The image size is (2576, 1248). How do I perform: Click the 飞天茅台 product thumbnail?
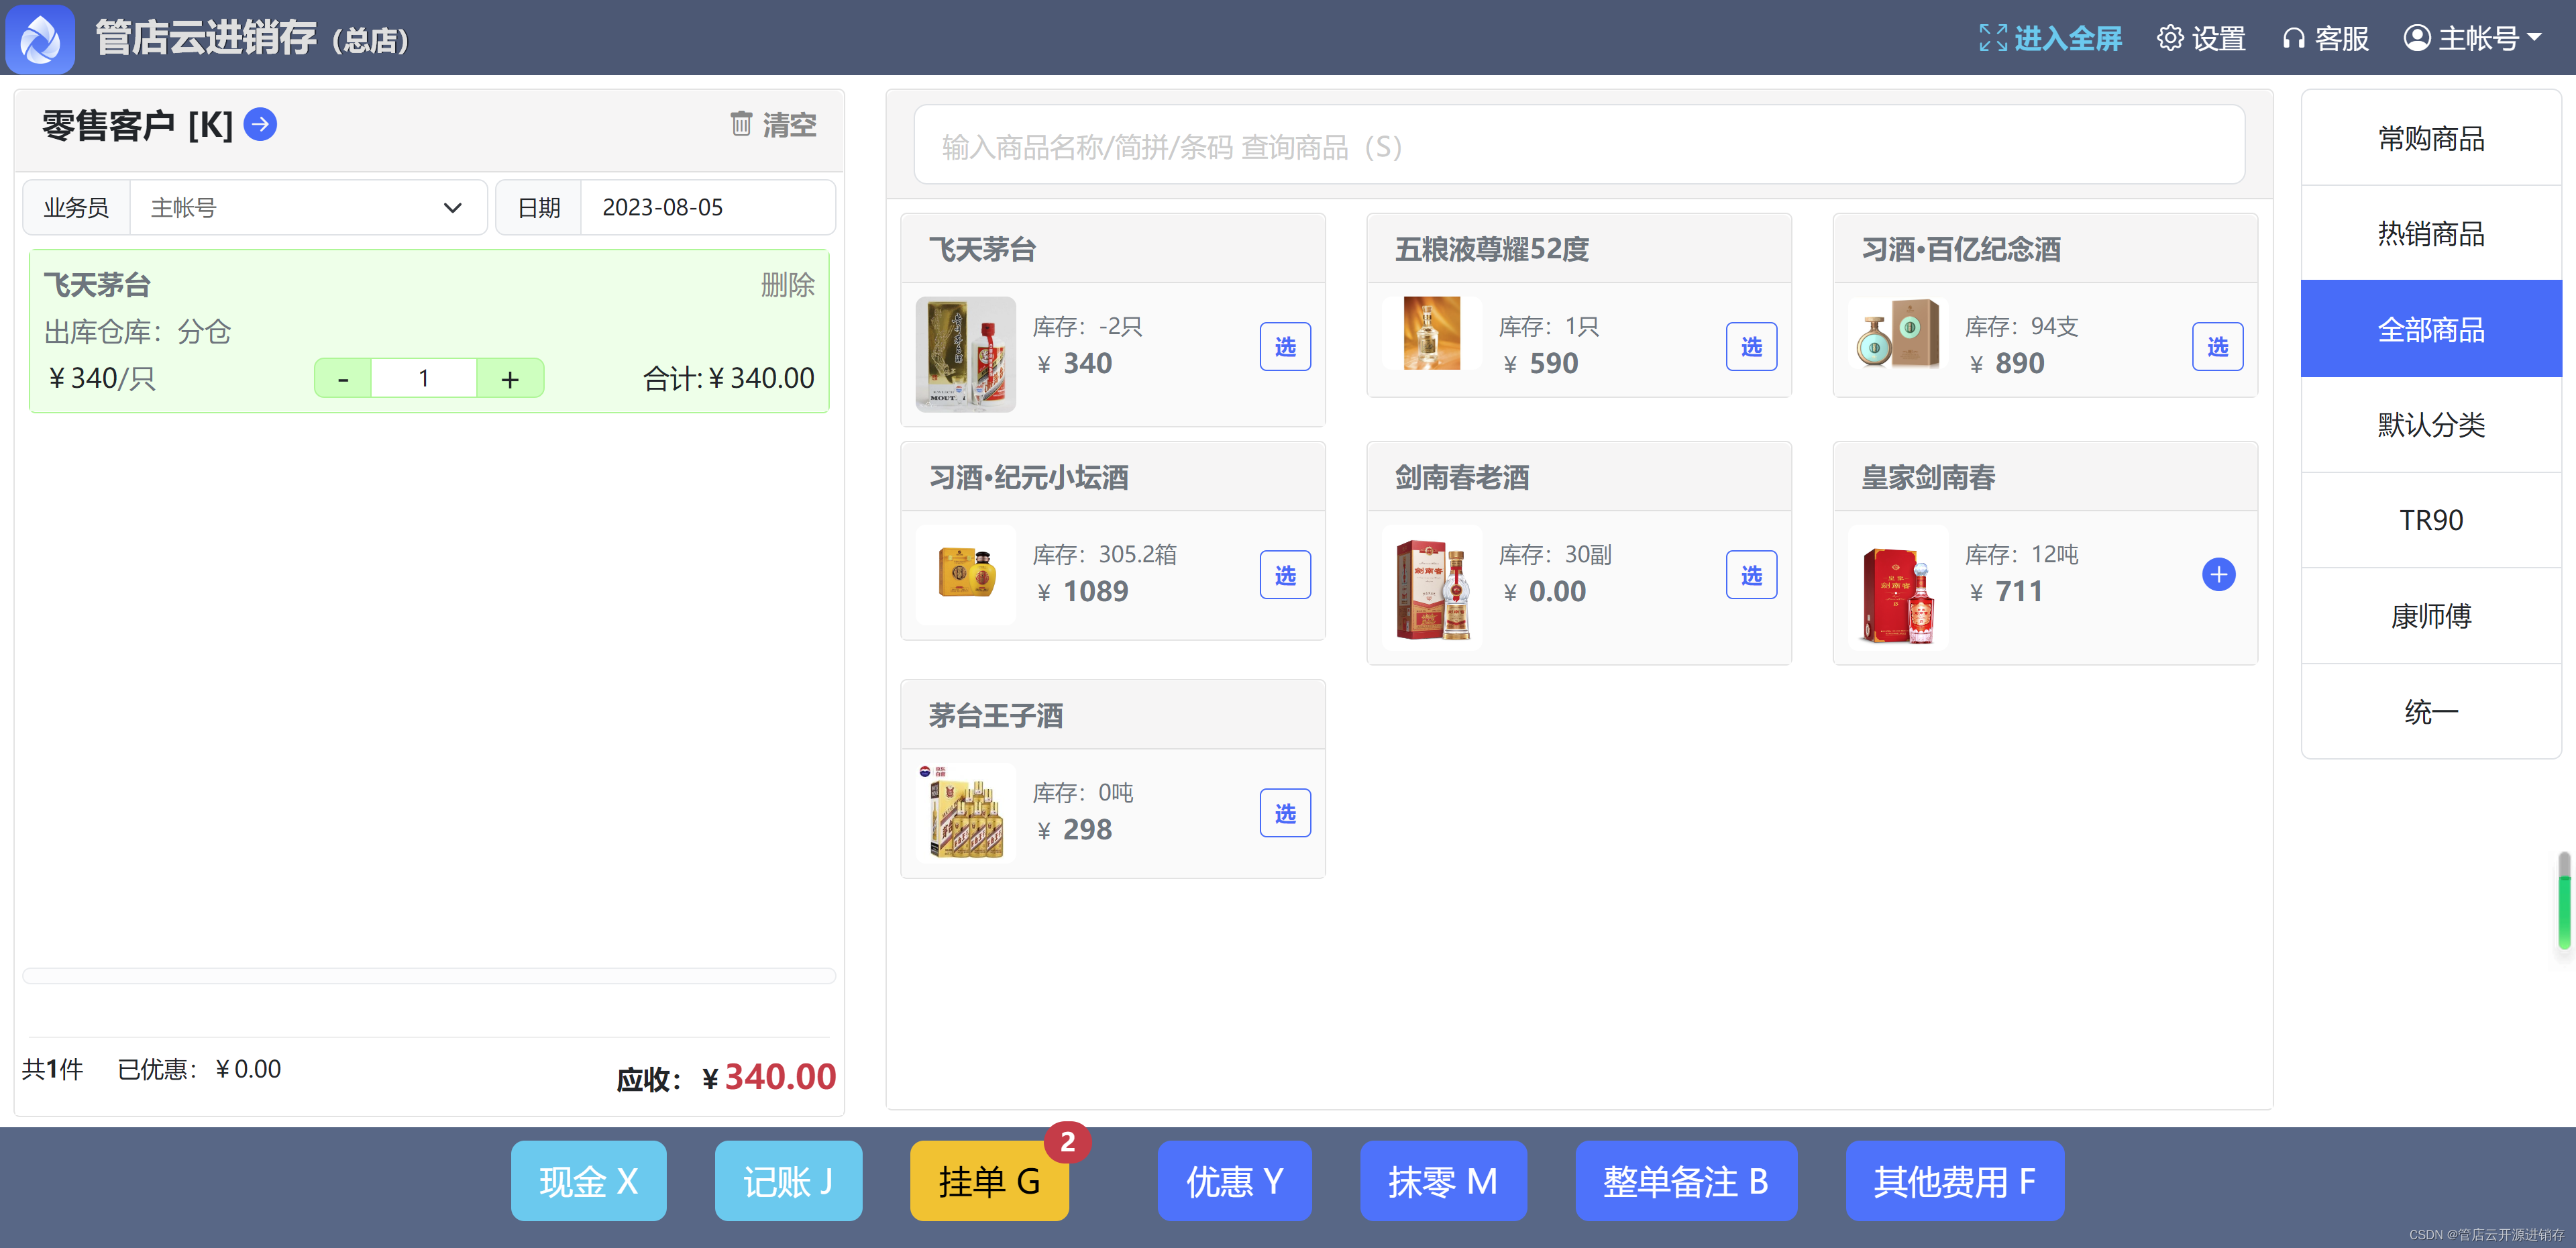(x=965, y=354)
